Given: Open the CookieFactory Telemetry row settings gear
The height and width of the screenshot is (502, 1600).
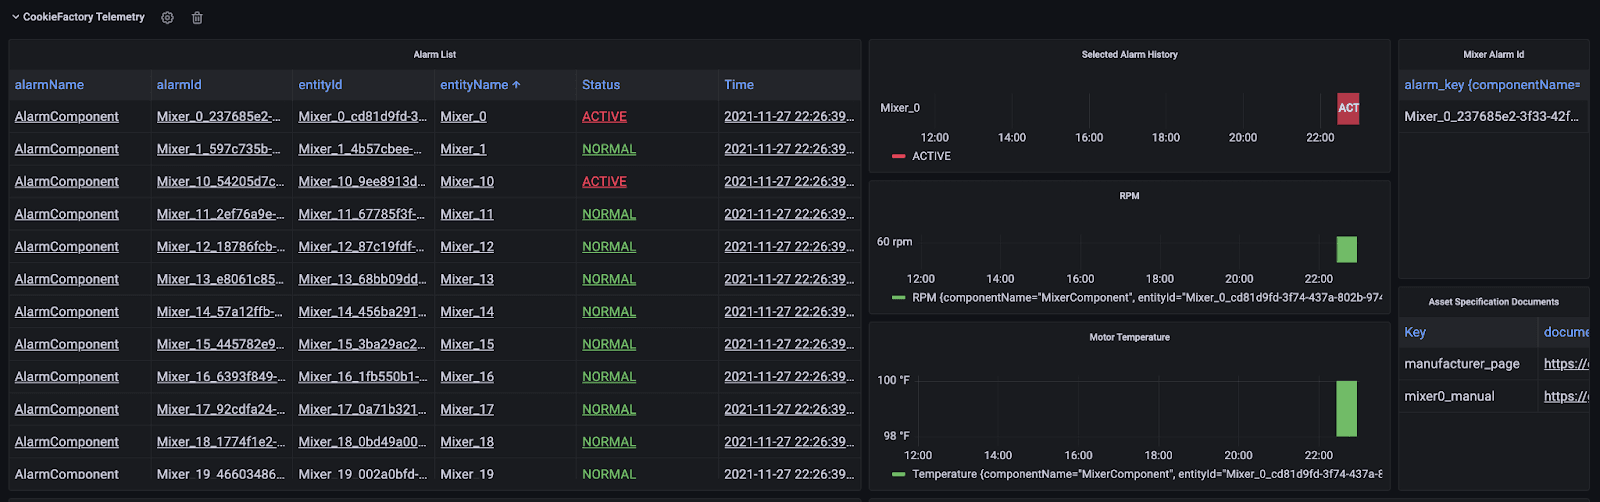Looking at the screenshot, I should tap(167, 18).
